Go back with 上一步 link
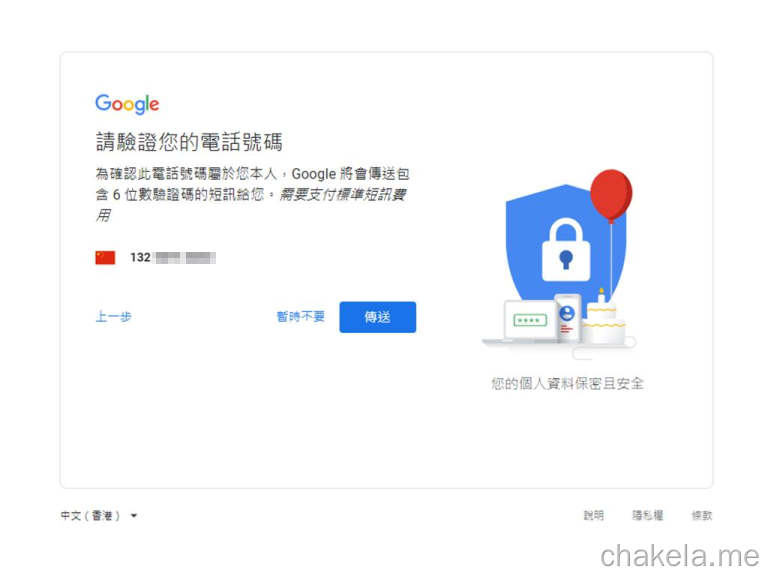The width and height of the screenshot is (768, 576). [113, 316]
